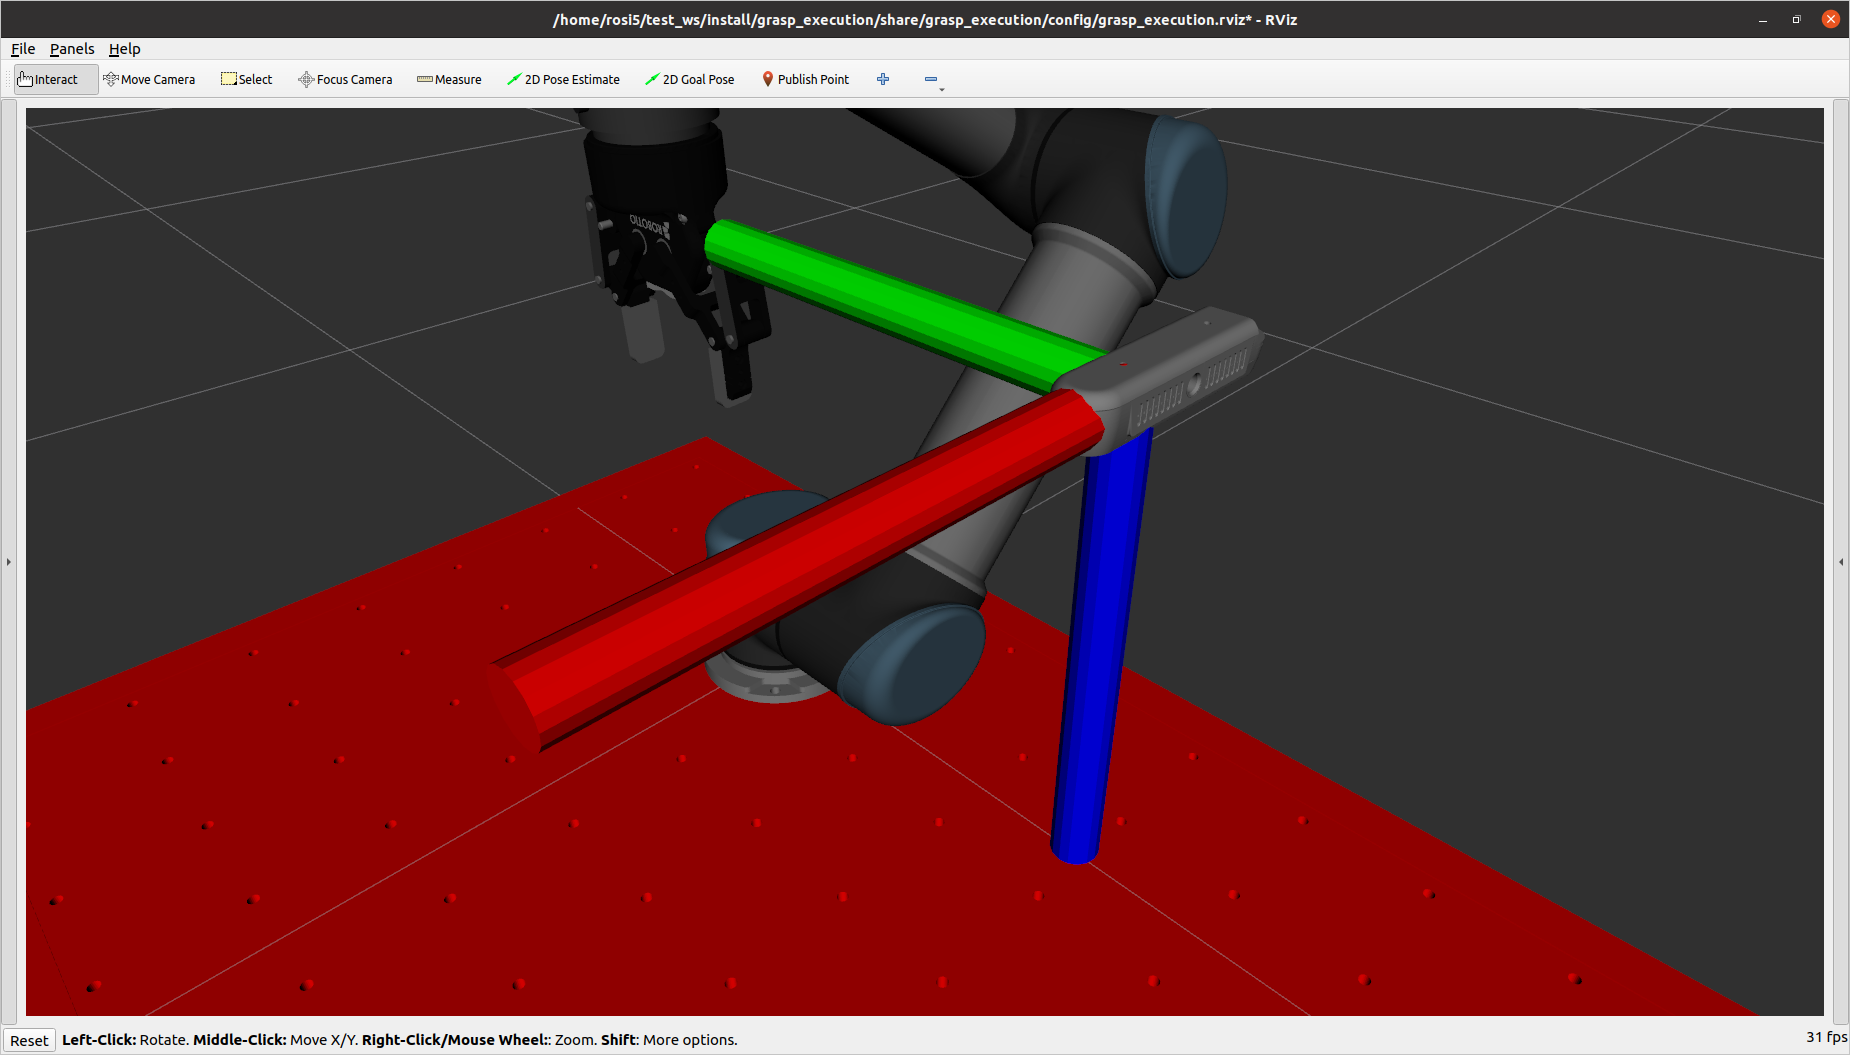Minimize the RViz window
The width and height of the screenshot is (1850, 1055).
[1763, 19]
